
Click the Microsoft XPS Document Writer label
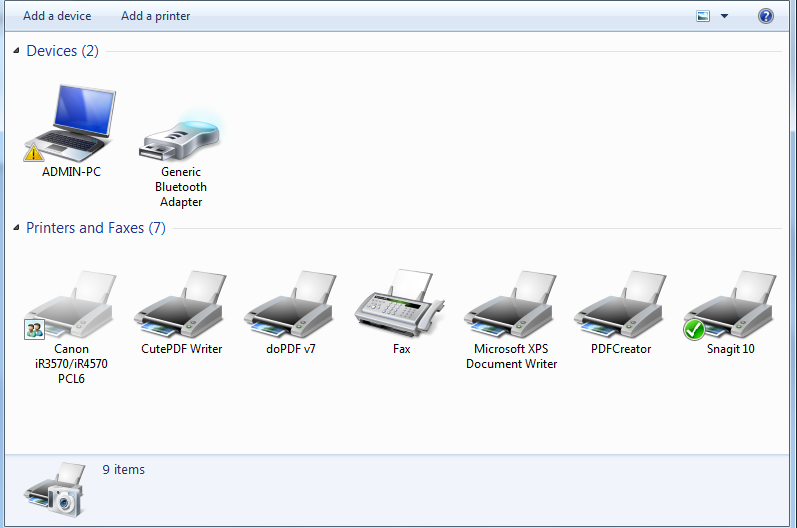coord(511,356)
